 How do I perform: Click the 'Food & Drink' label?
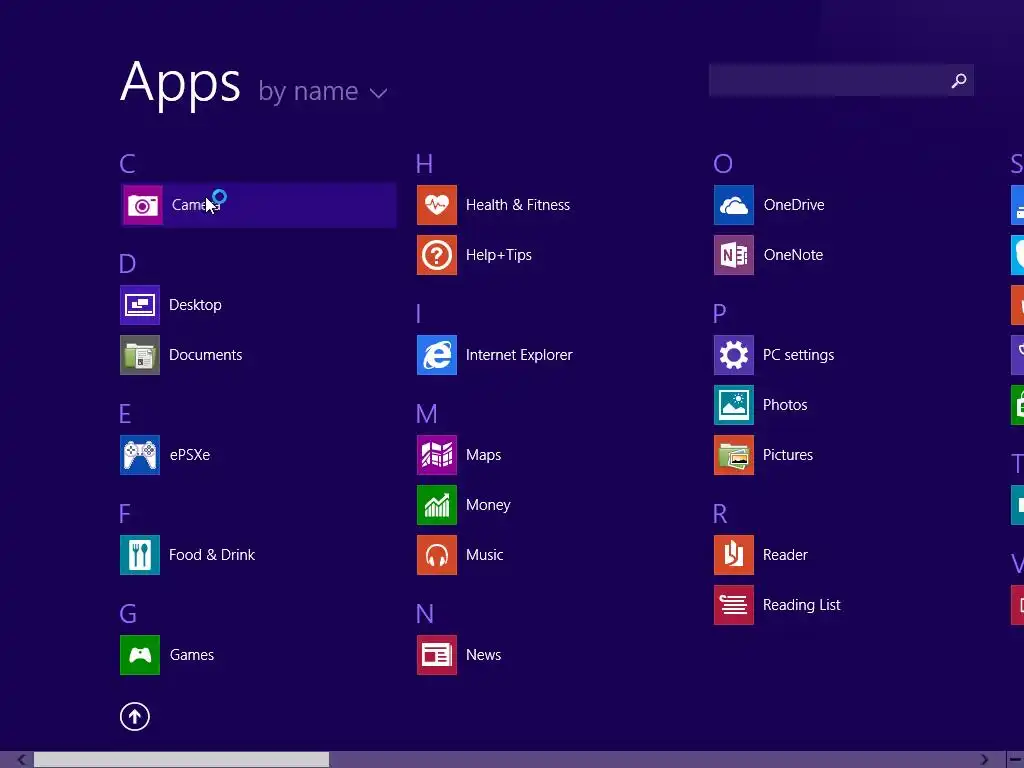pyautogui.click(x=212, y=555)
